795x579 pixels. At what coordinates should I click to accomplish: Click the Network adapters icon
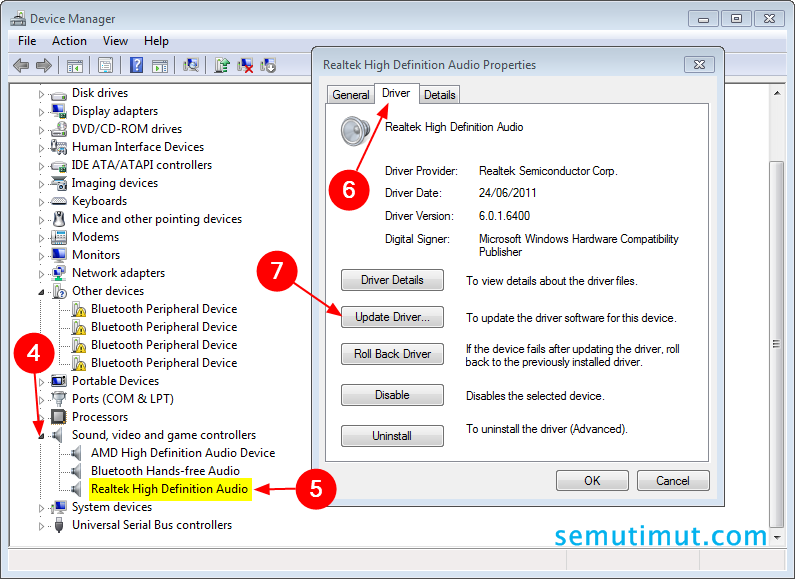point(59,273)
